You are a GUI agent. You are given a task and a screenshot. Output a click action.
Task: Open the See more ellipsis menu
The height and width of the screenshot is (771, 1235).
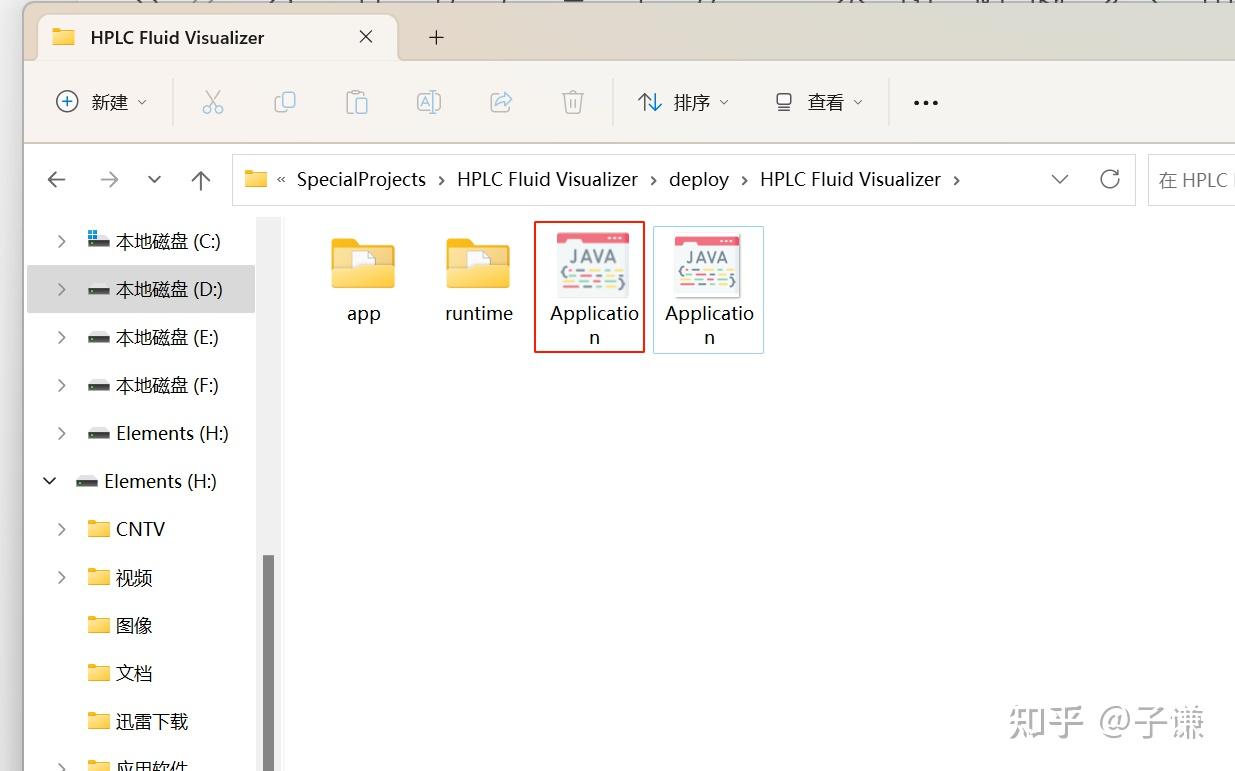(925, 101)
